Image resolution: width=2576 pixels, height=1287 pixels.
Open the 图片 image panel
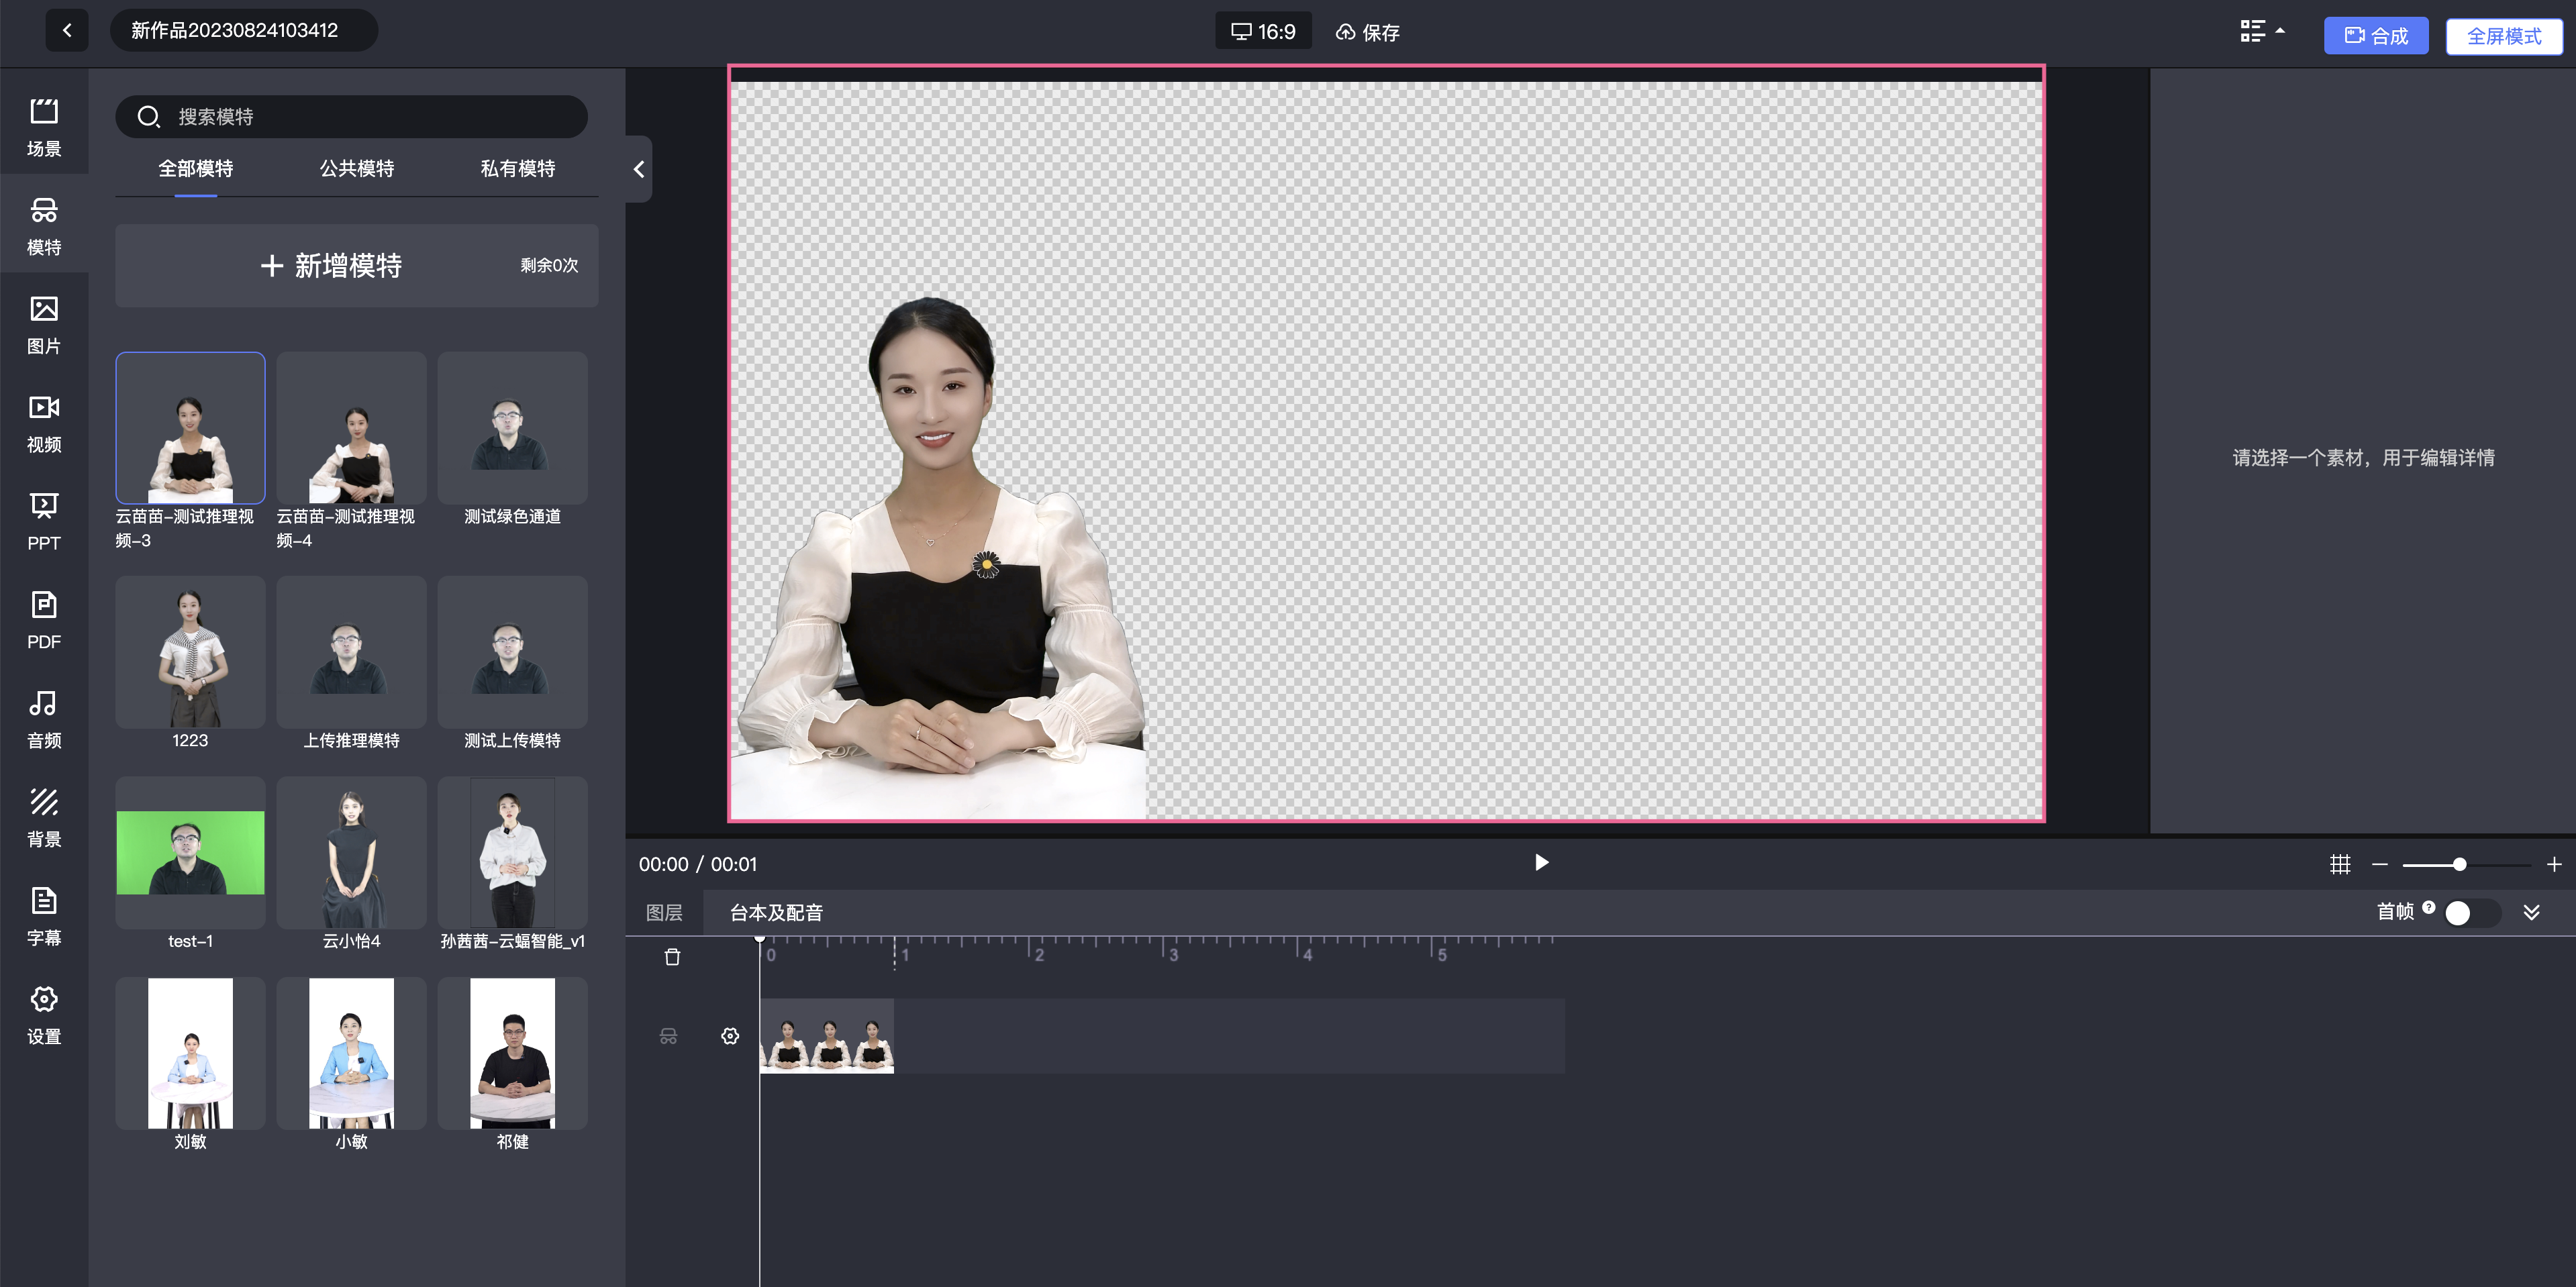click(x=44, y=324)
